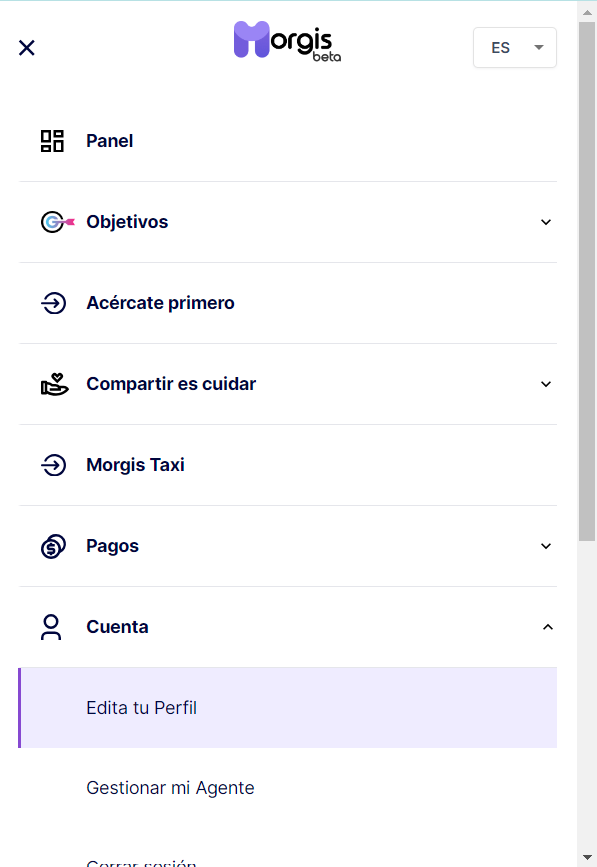The image size is (597, 867).
Task: Expand the Pagos section chevron
Action: click(546, 546)
